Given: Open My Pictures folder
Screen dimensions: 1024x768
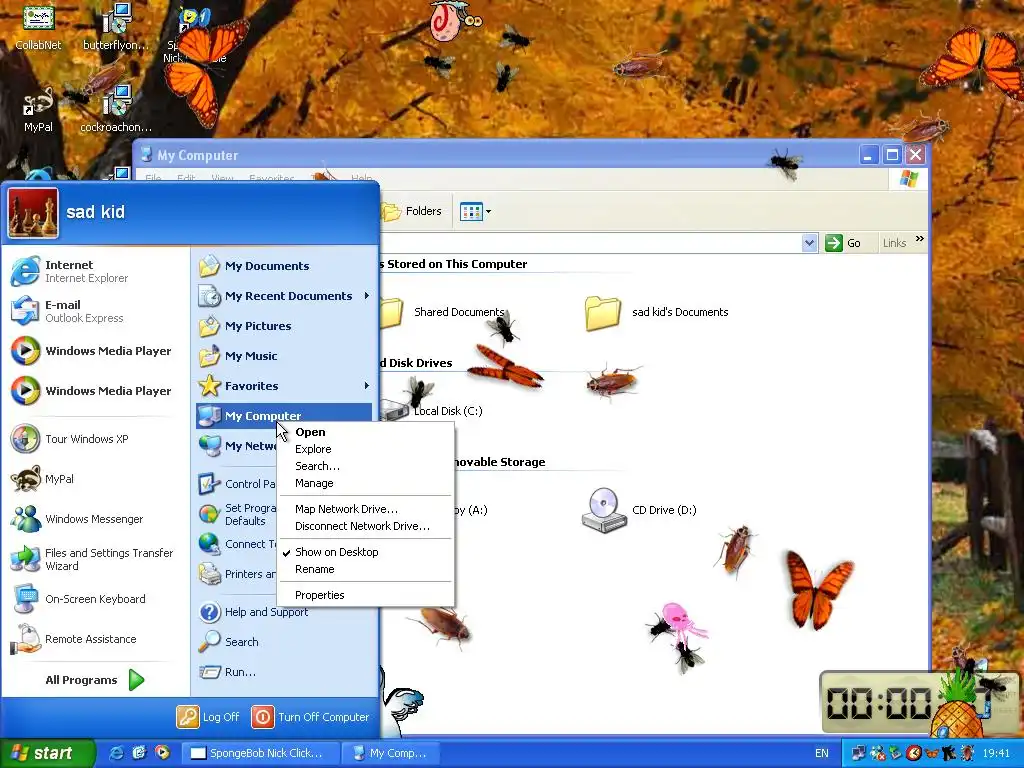Looking at the screenshot, I should click(284, 326).
